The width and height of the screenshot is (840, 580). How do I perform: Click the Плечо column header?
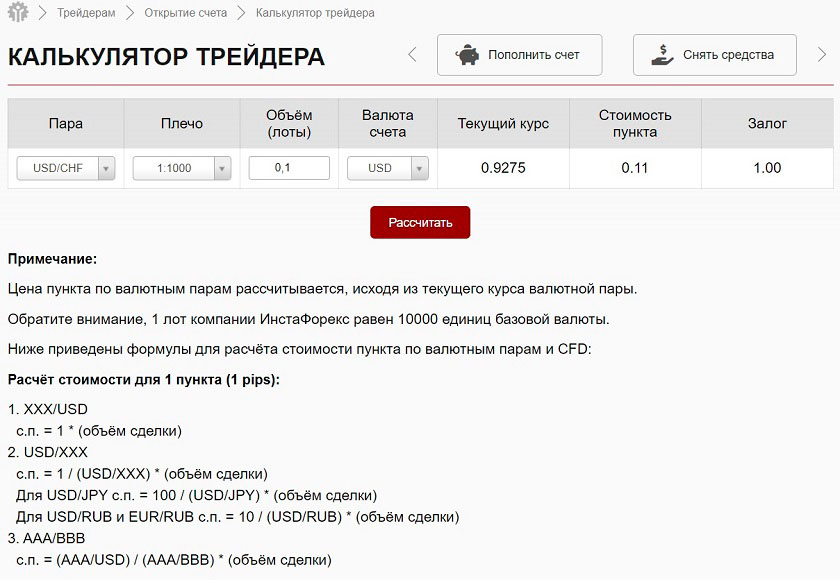(x=182, y=124)
